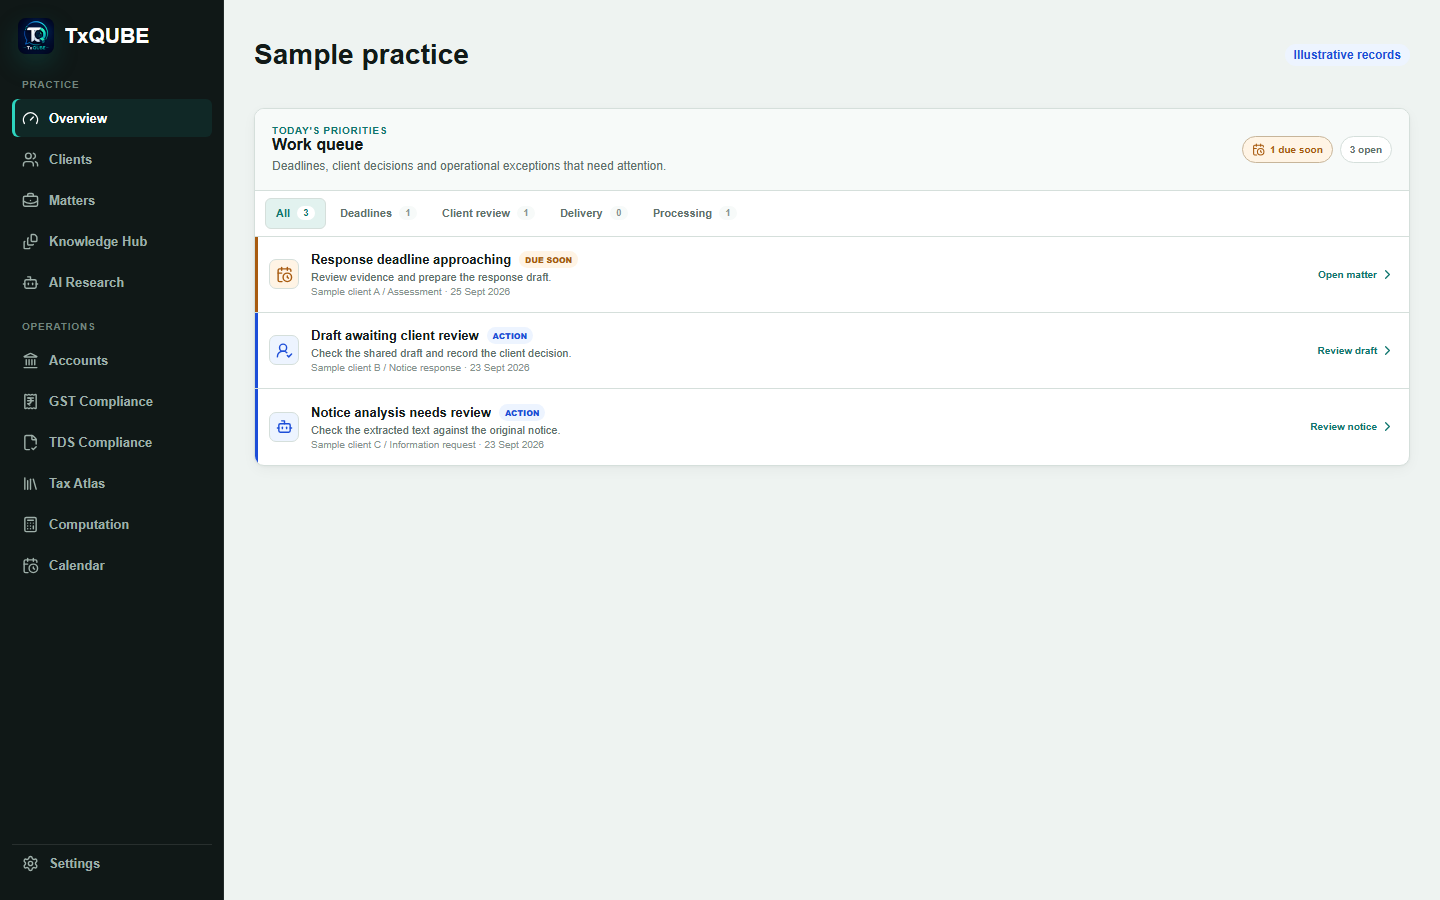Click the TxQUBE logo icon

(36, 36)
